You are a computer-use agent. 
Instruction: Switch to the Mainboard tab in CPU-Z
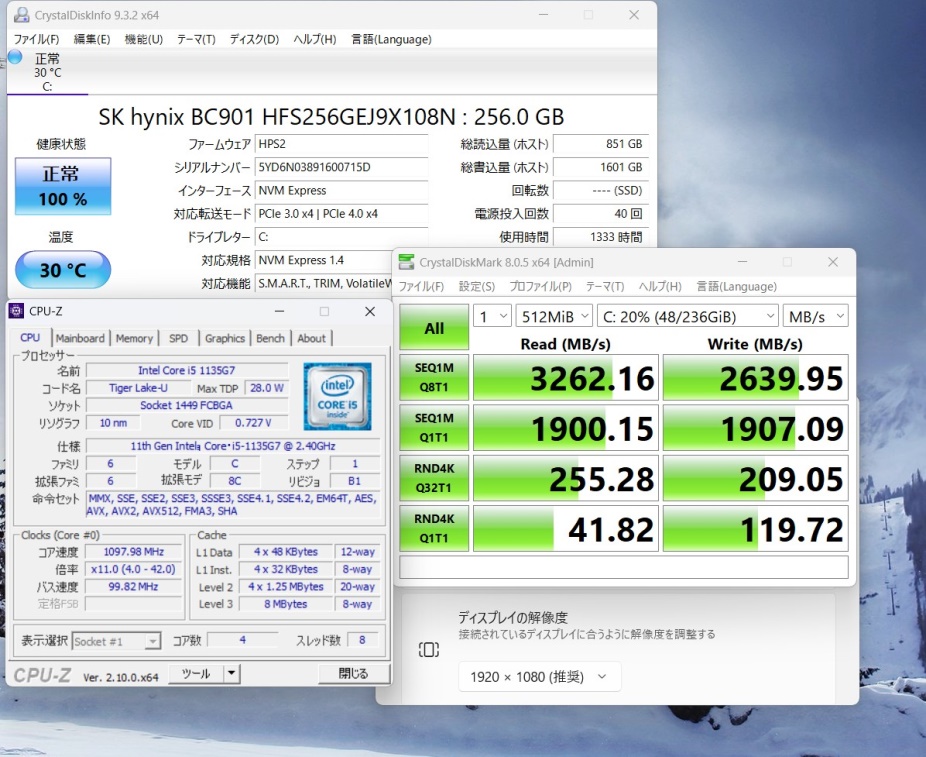80,338
